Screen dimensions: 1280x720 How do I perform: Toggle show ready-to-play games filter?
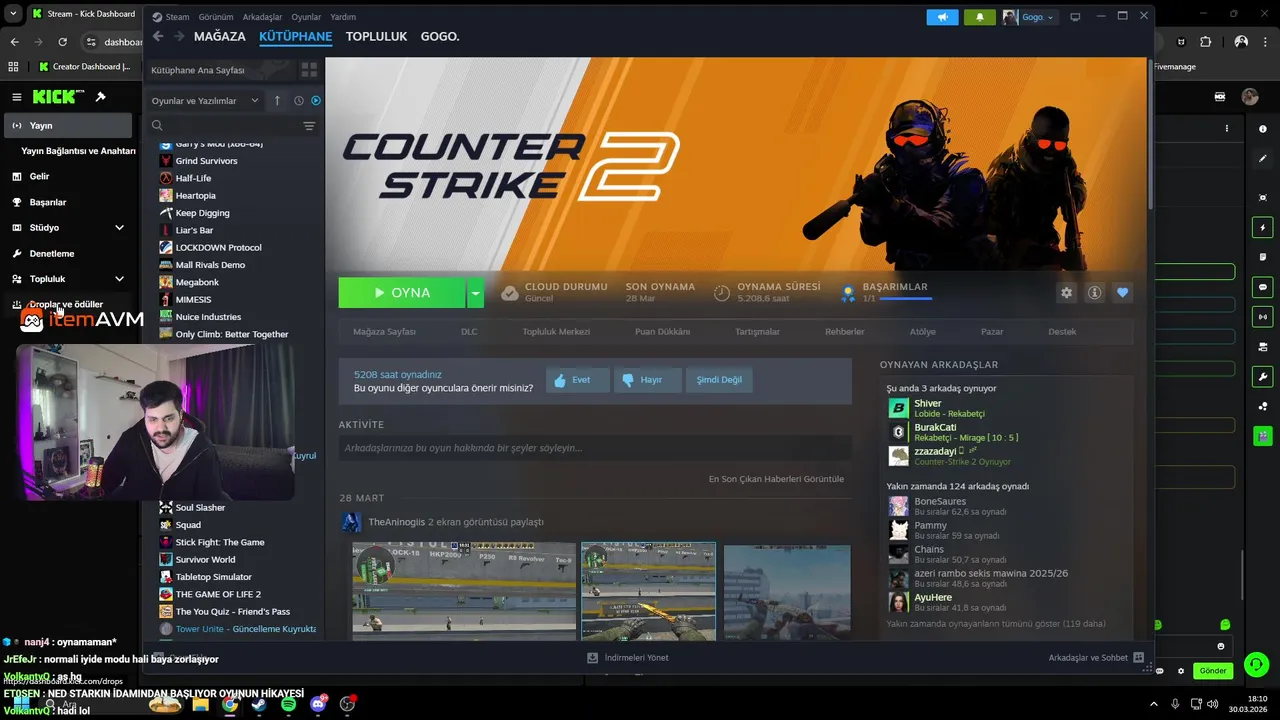pos(316,101)
